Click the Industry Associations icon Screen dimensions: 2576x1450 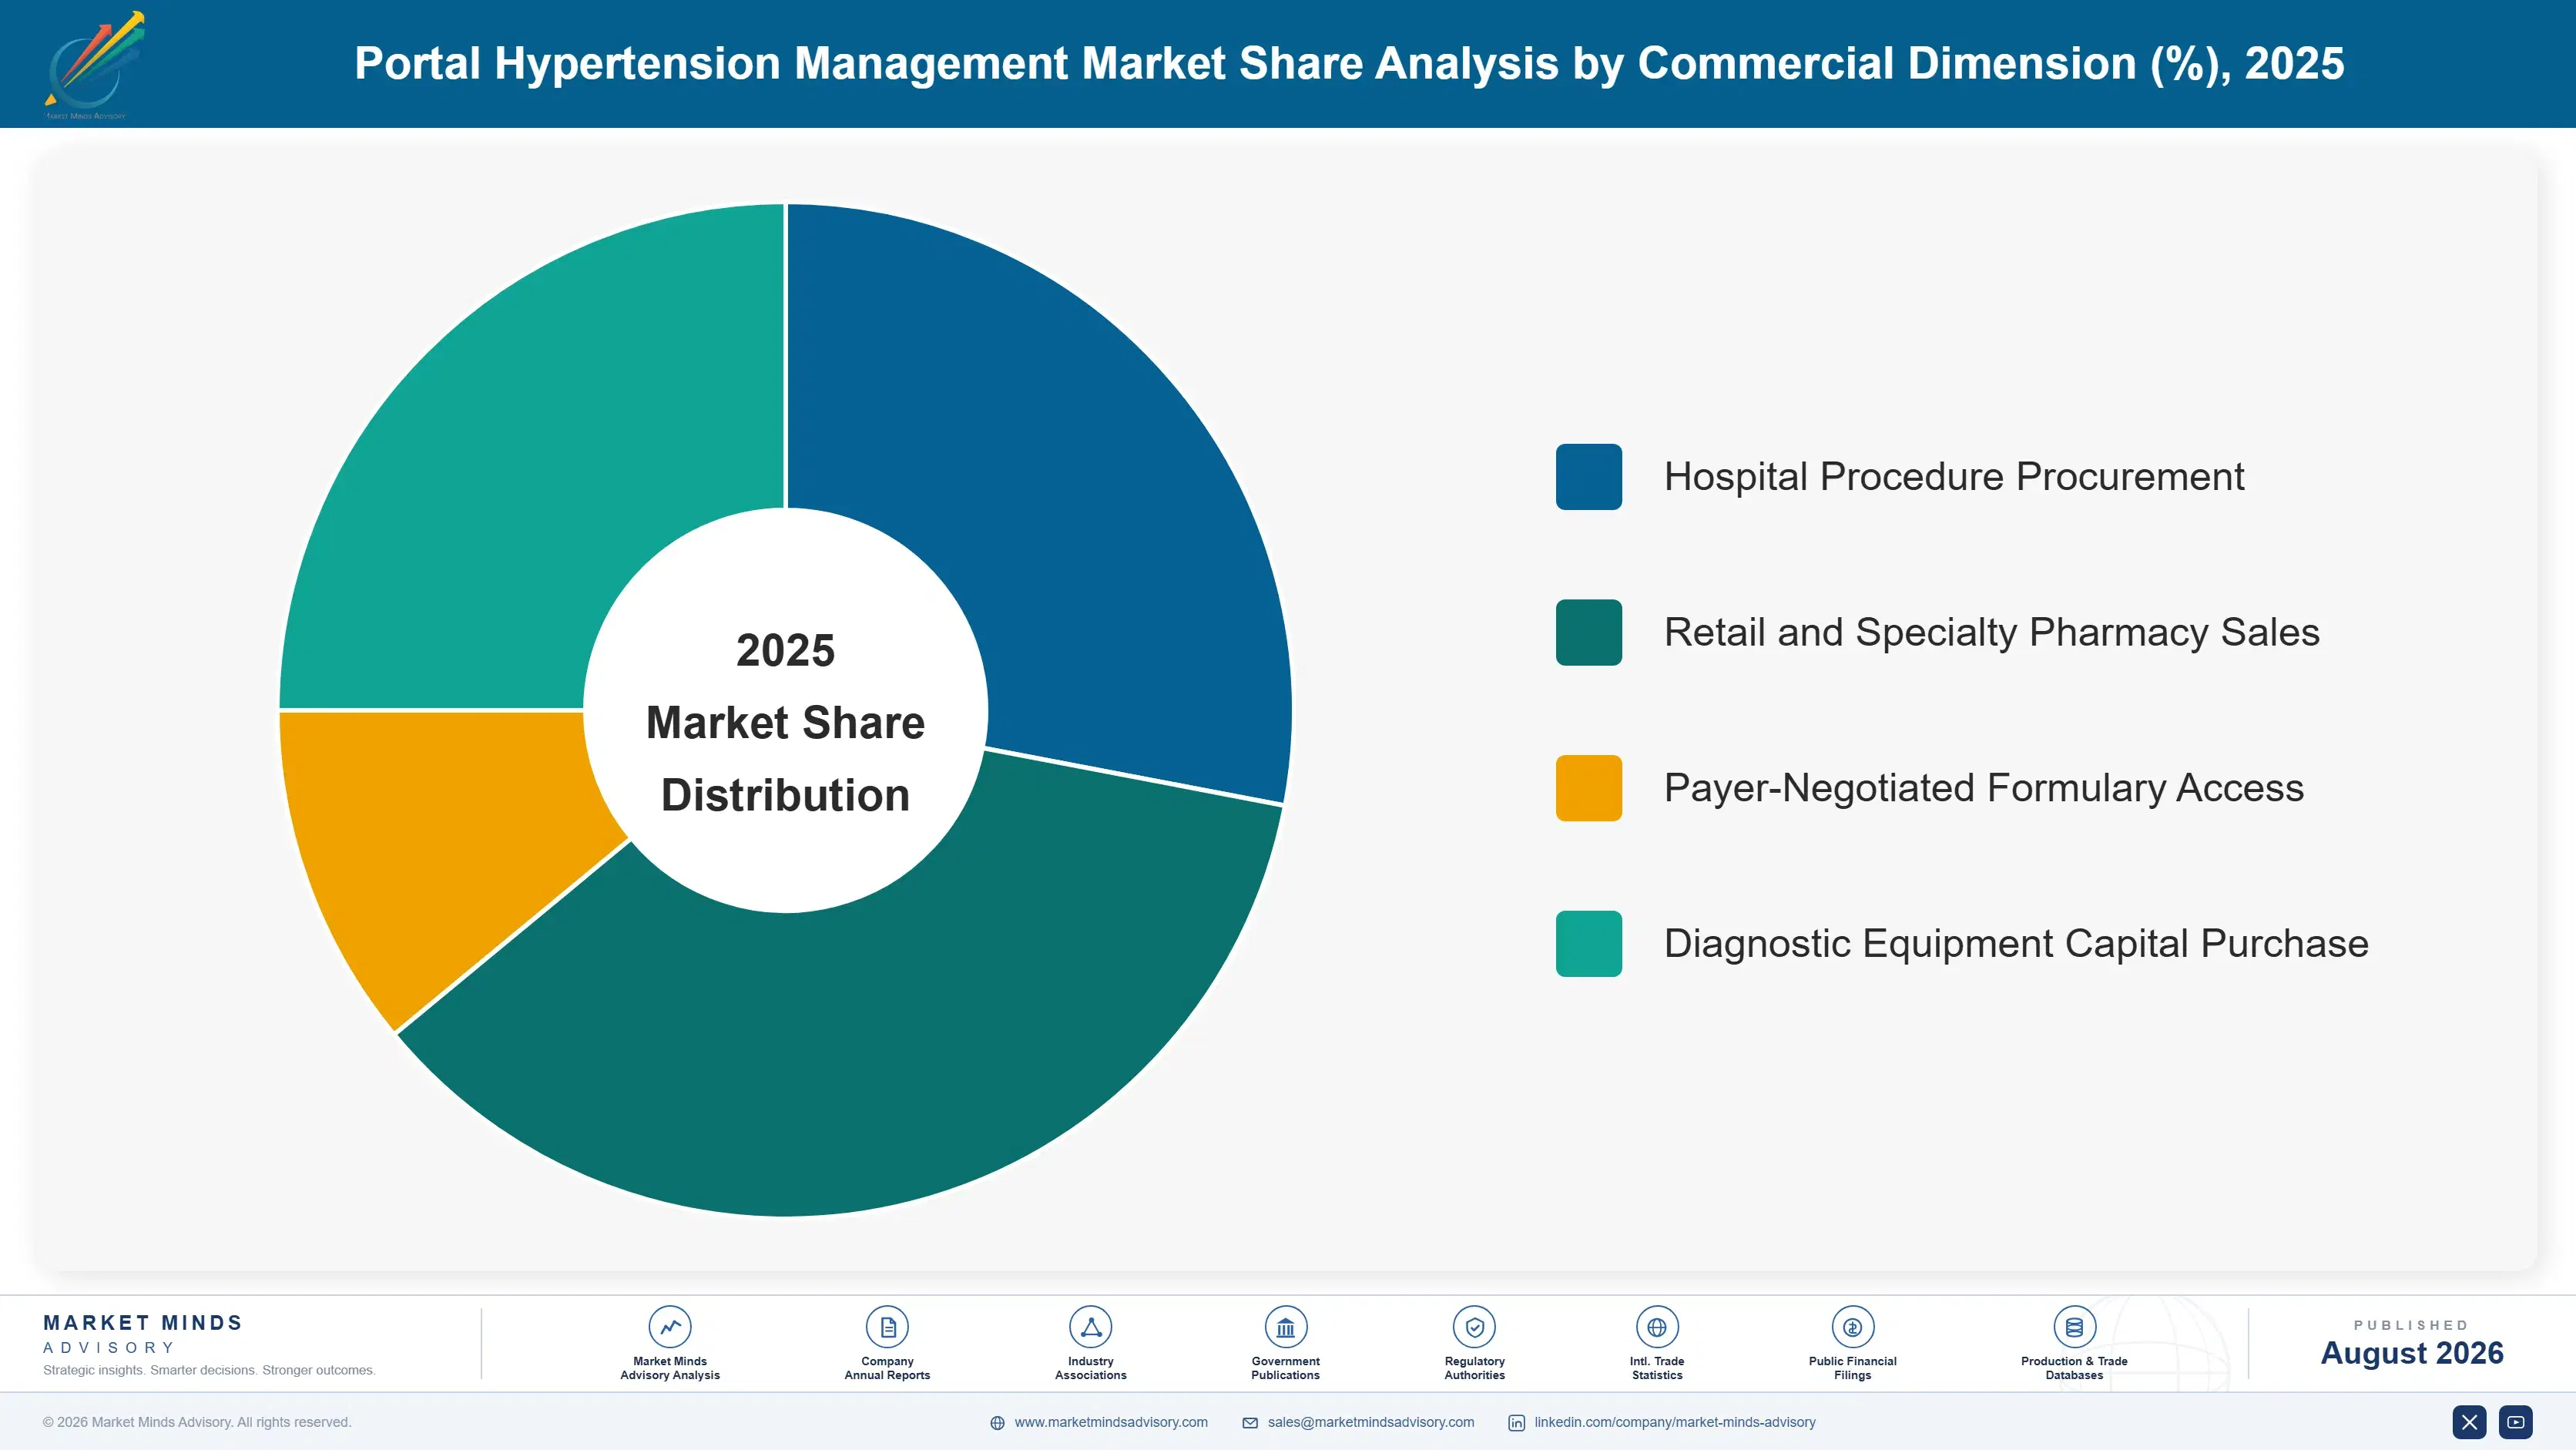1090,1327
